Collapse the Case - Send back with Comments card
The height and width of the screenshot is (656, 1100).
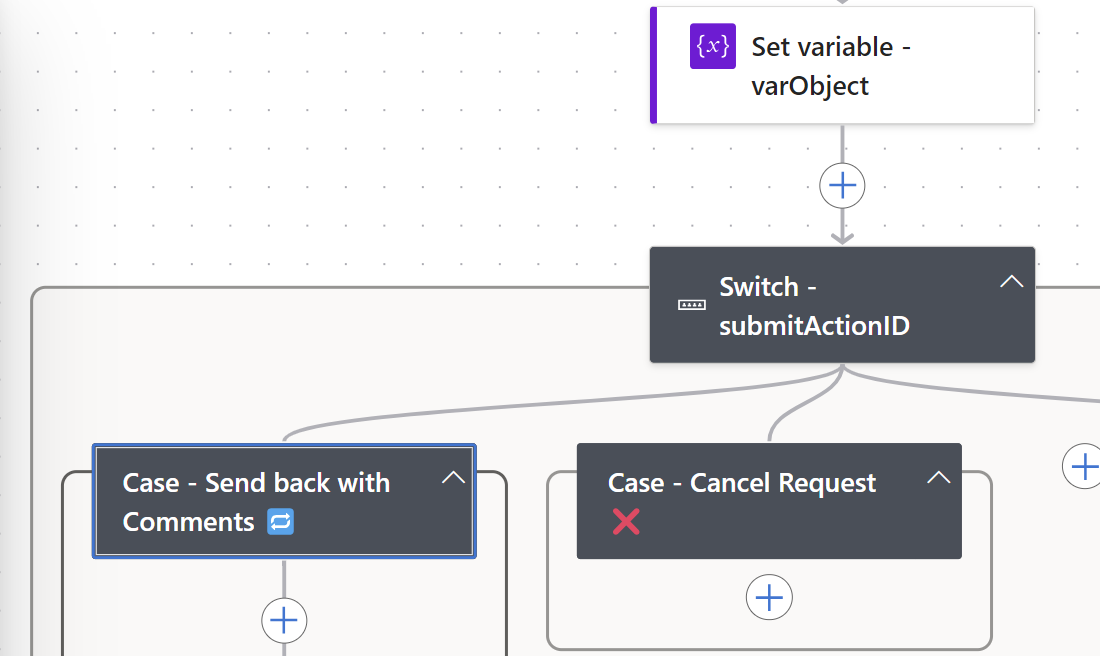coord(453,478)
